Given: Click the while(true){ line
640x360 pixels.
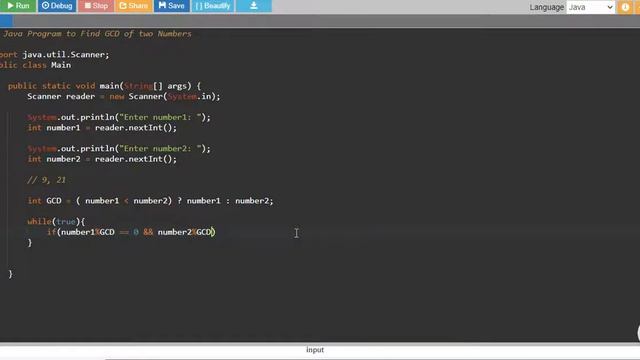Looking at the screenshot, I should 56,222.
